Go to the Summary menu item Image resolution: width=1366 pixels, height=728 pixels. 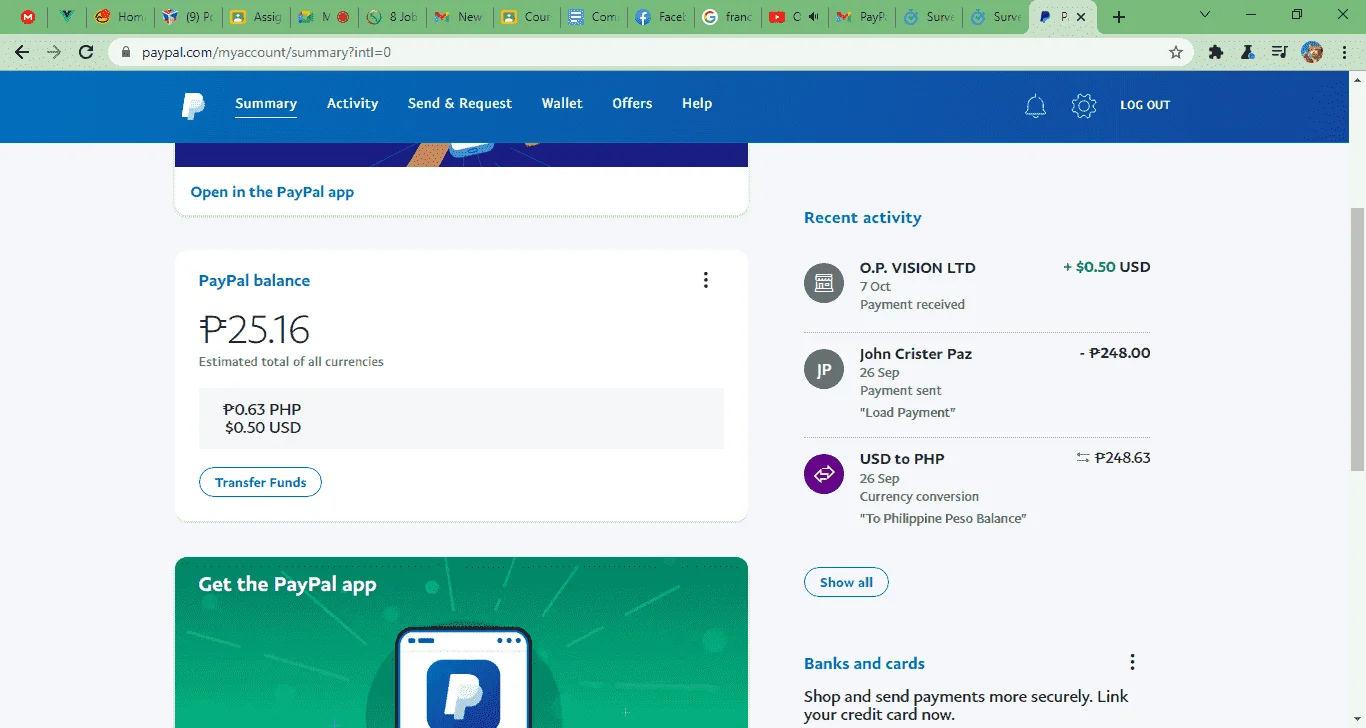266,103
